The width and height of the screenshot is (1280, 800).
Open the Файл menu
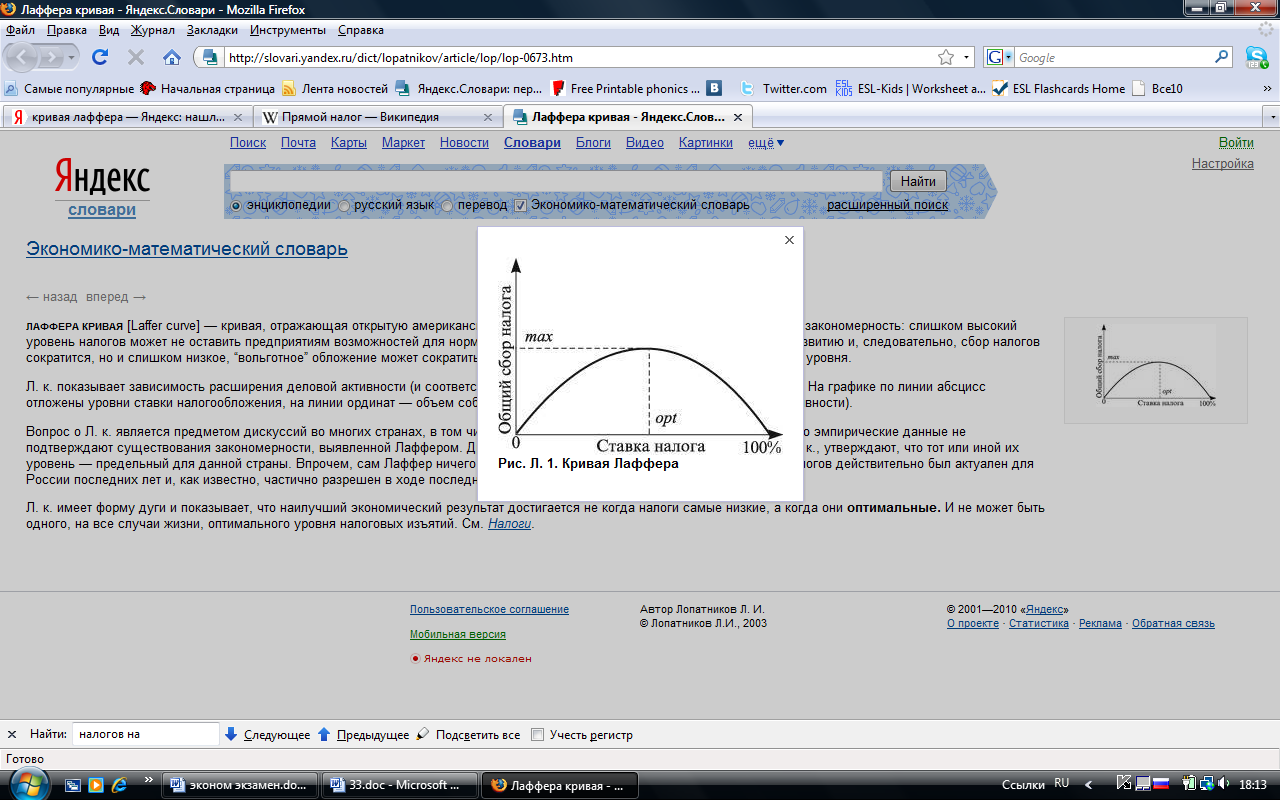click(x=21, y=30)
